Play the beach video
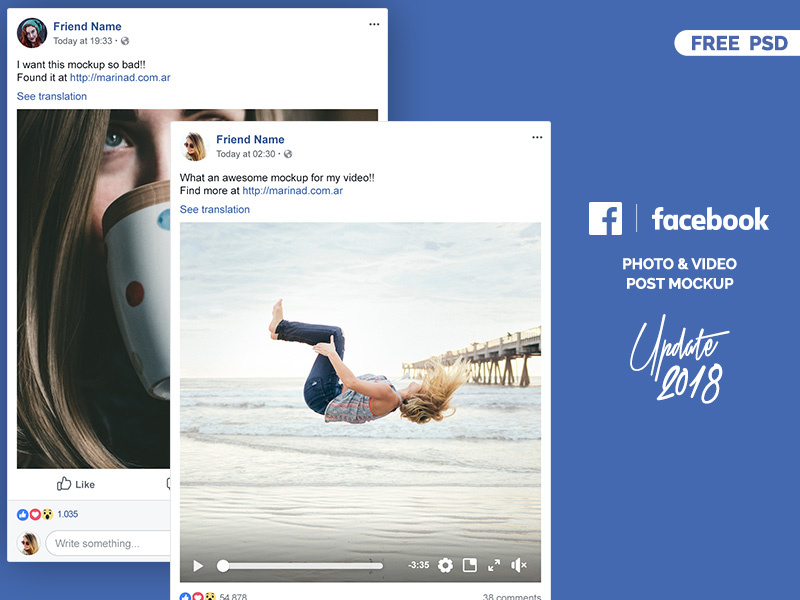Viewport: 800px width, 600px height. (x=198, y=565)
